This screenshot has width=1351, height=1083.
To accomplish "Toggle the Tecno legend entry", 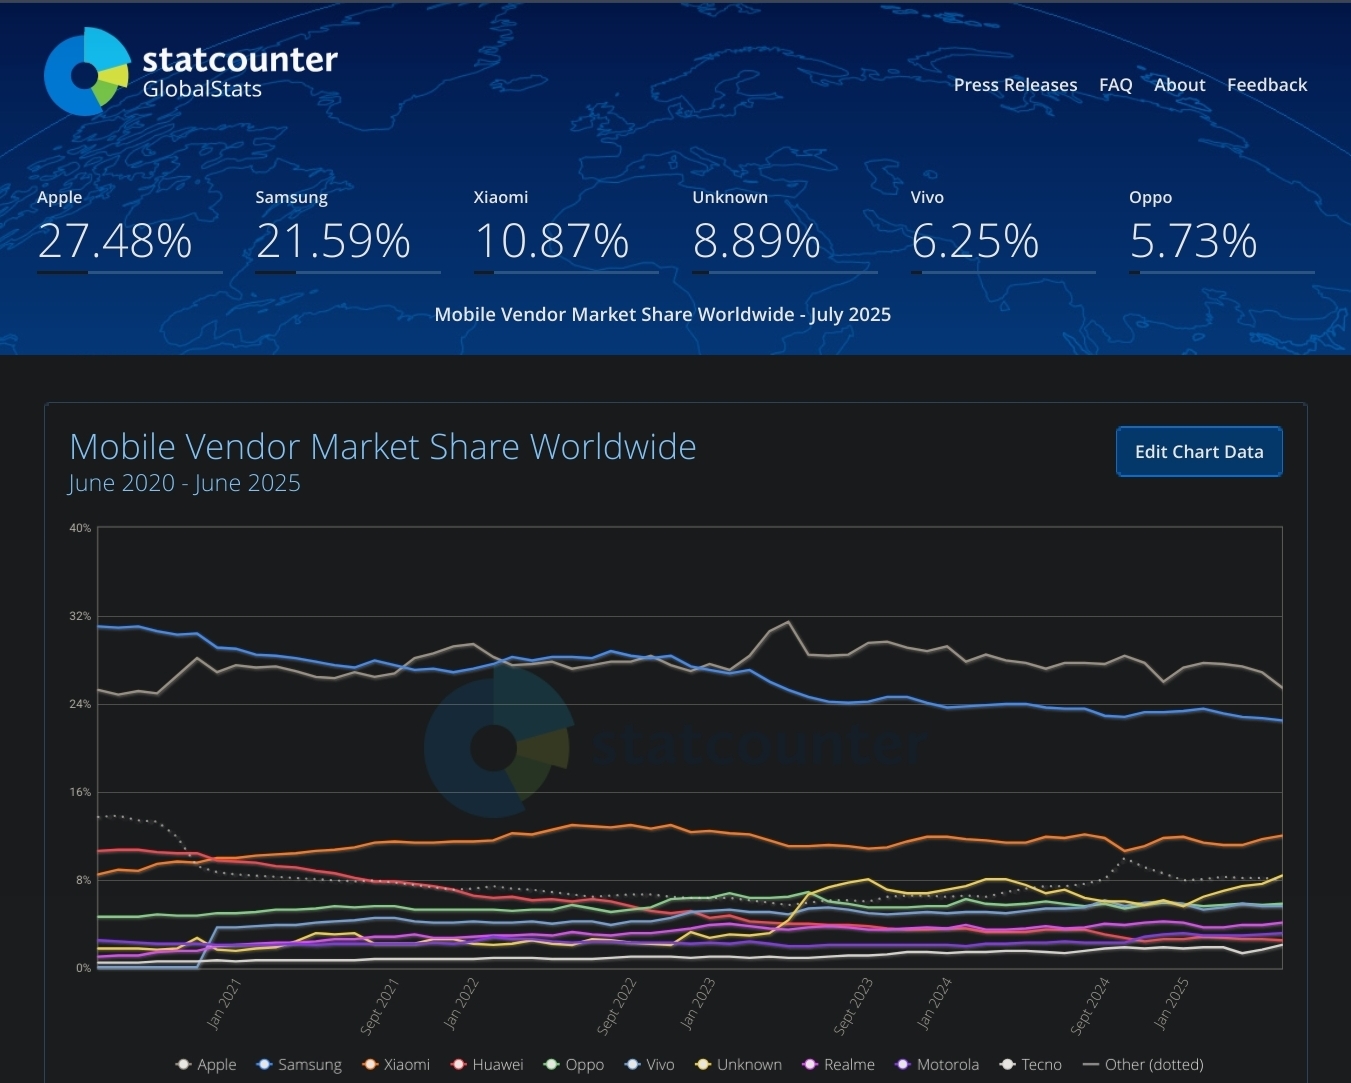I will point(1031,1065).
